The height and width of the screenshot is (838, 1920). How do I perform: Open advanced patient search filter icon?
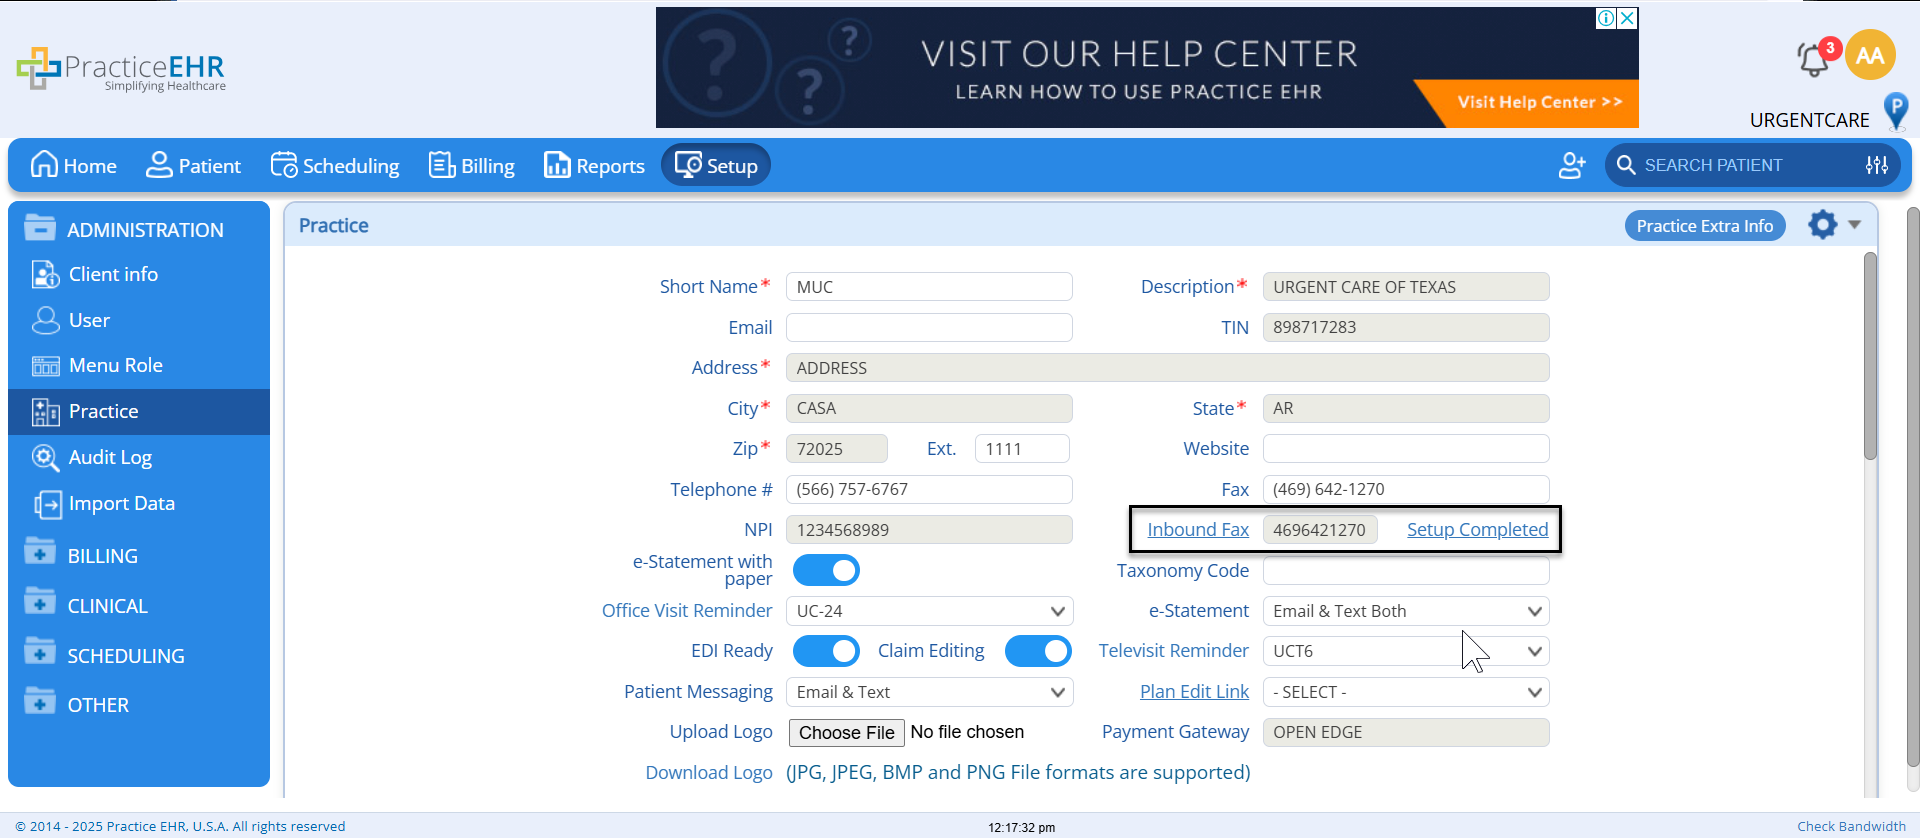point(1877,165)
